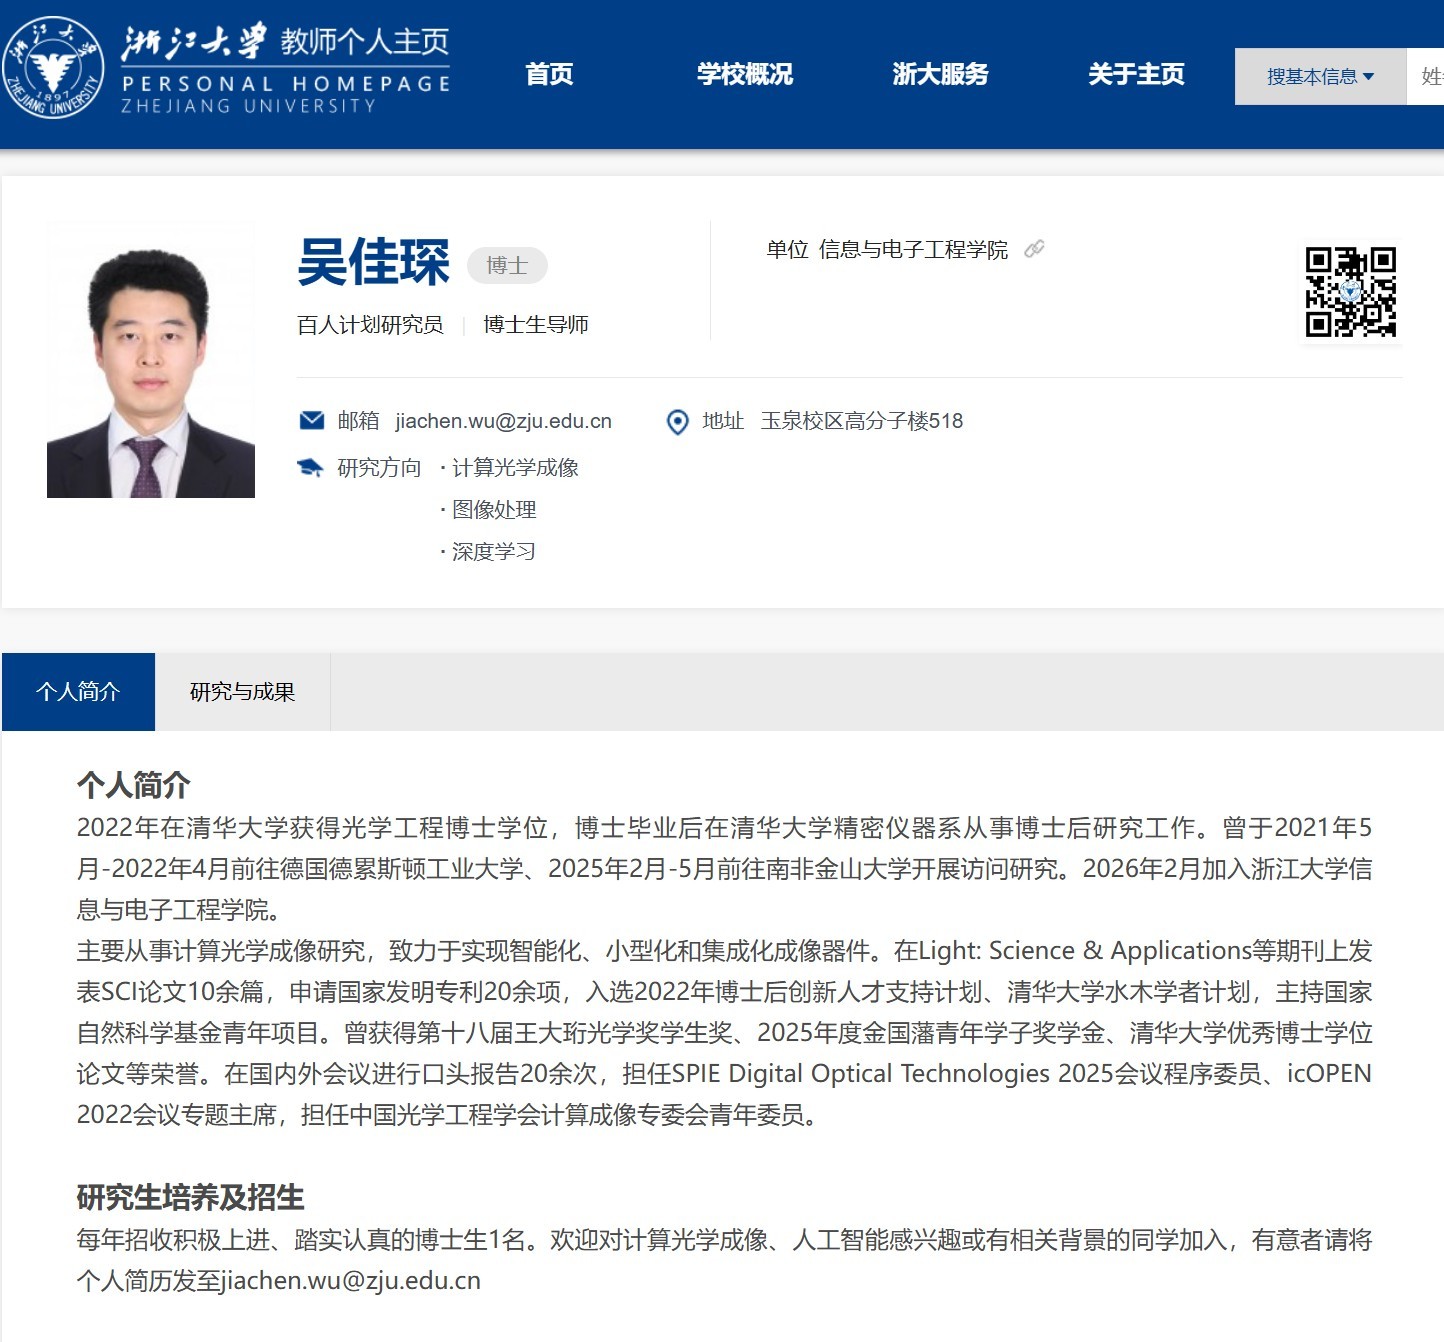
Task: Click the 博士 degree badge
Action: (x=507, y=265)
